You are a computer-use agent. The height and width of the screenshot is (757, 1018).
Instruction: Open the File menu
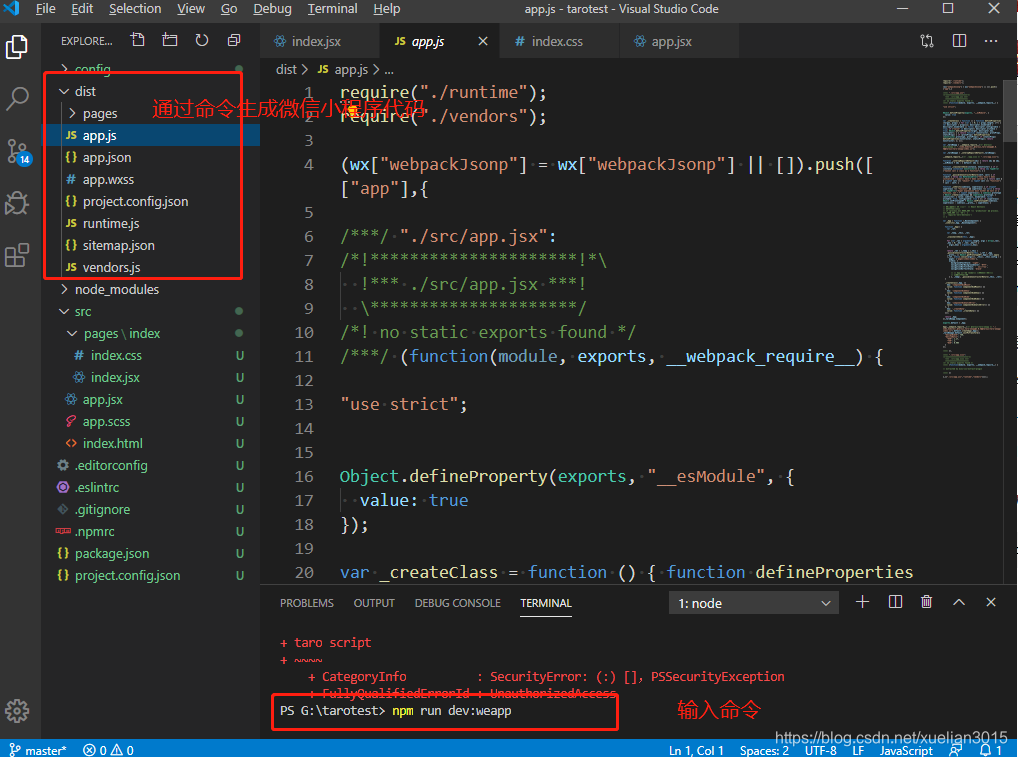(x=45, y=9)
